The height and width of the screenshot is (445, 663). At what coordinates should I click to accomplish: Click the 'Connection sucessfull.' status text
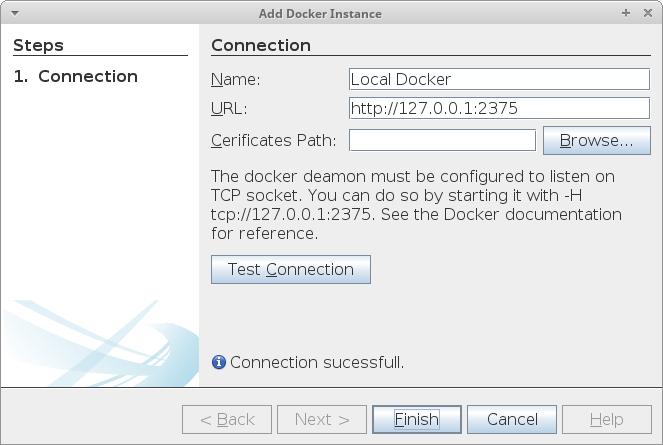pos(317,363)
